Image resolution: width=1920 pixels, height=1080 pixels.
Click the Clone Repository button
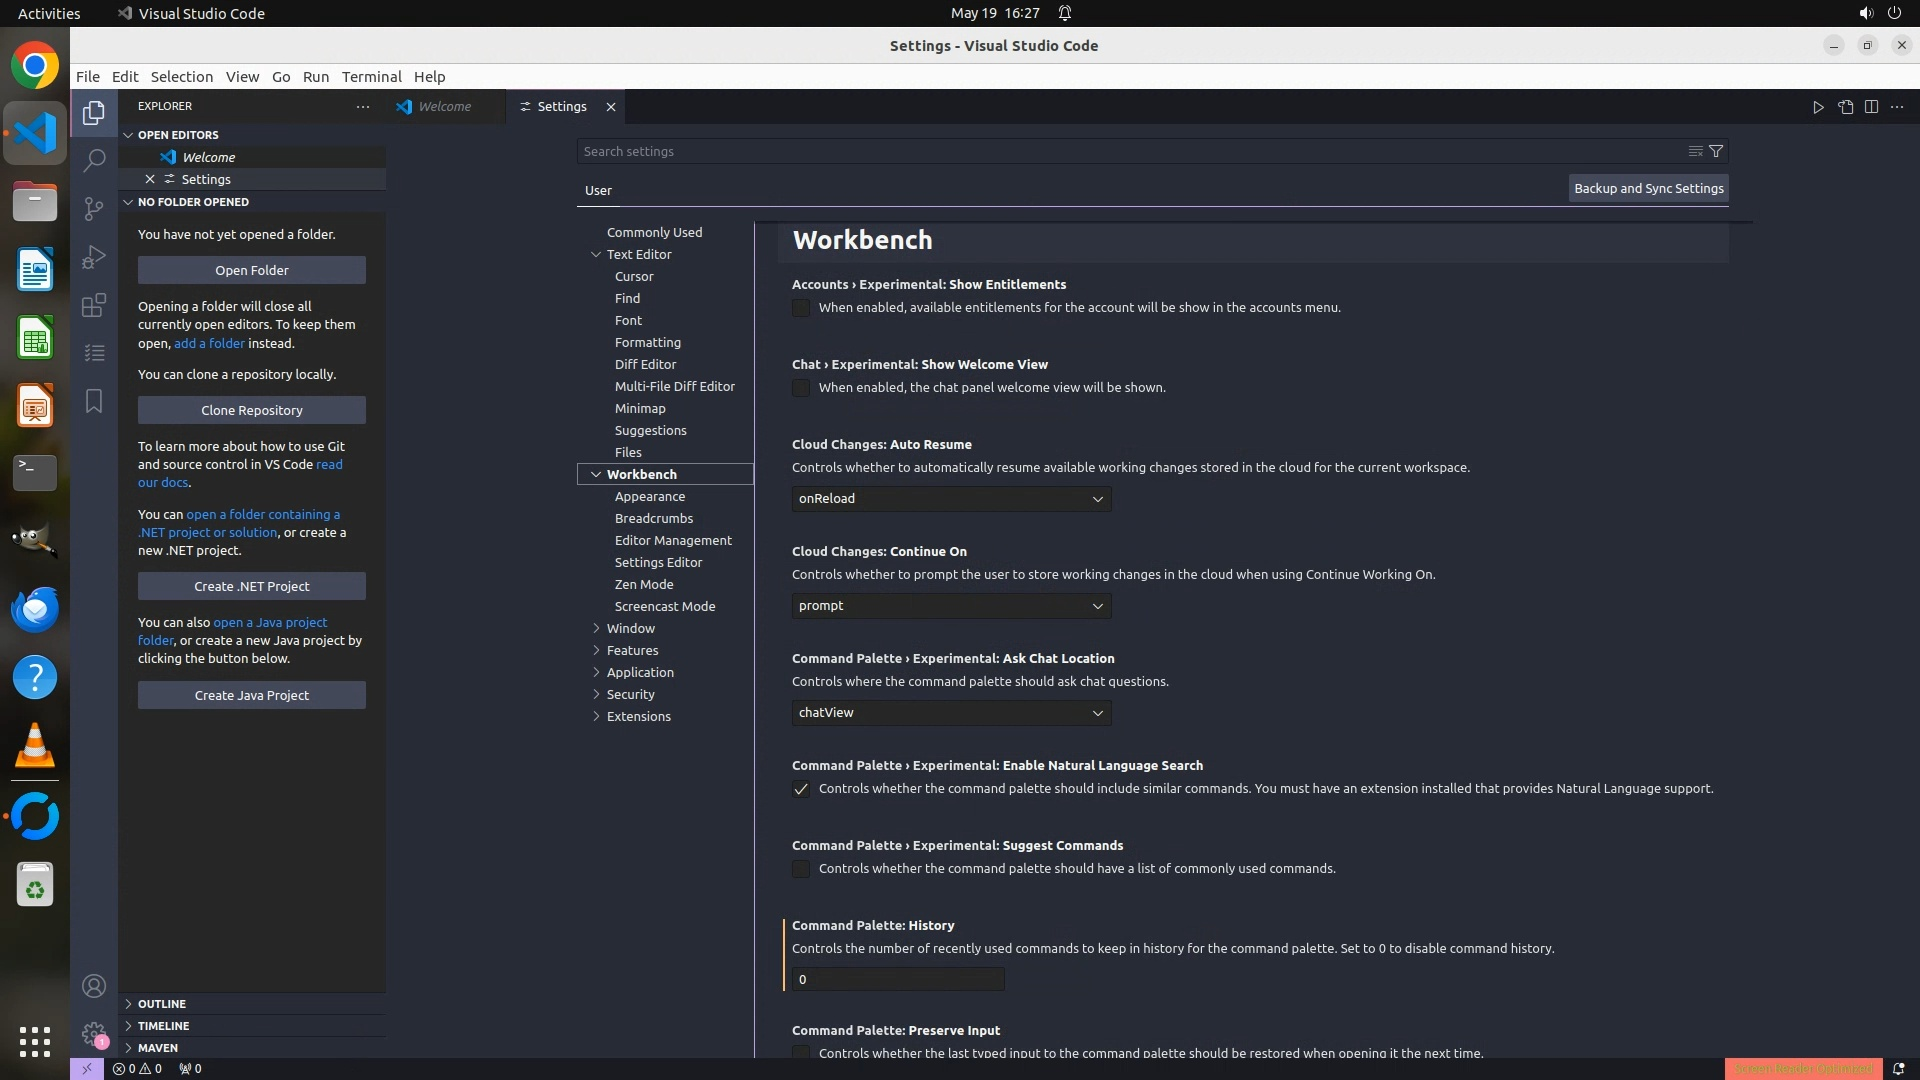tap(251, 410)
